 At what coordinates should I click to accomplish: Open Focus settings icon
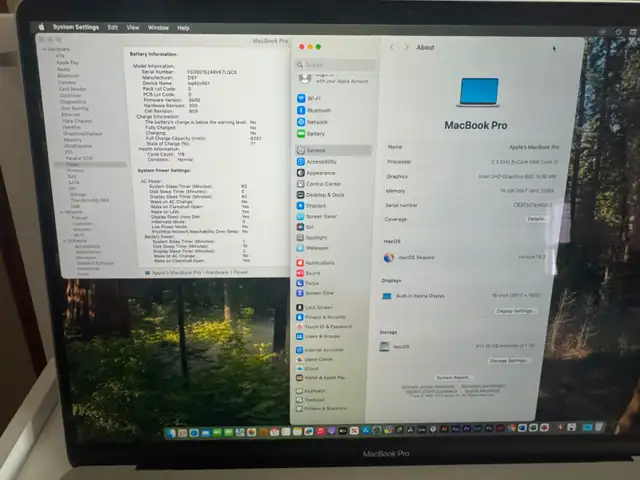tap(300, 283)
